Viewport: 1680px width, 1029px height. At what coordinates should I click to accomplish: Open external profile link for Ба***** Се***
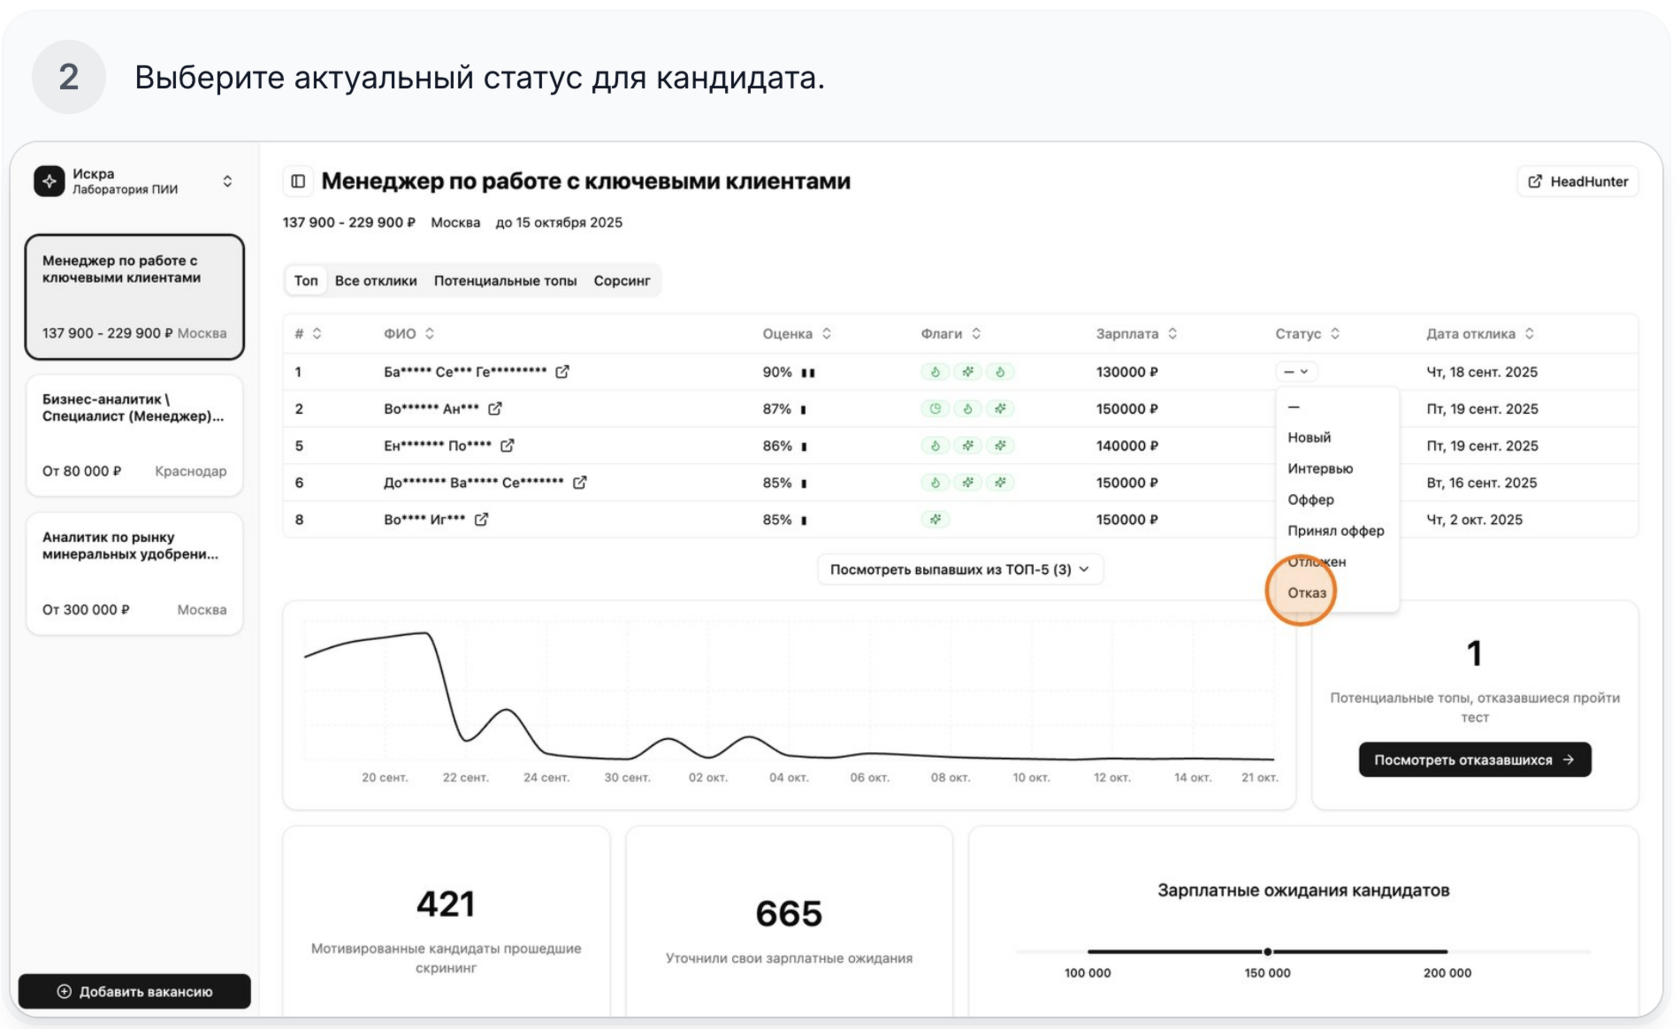click(563, 372)
